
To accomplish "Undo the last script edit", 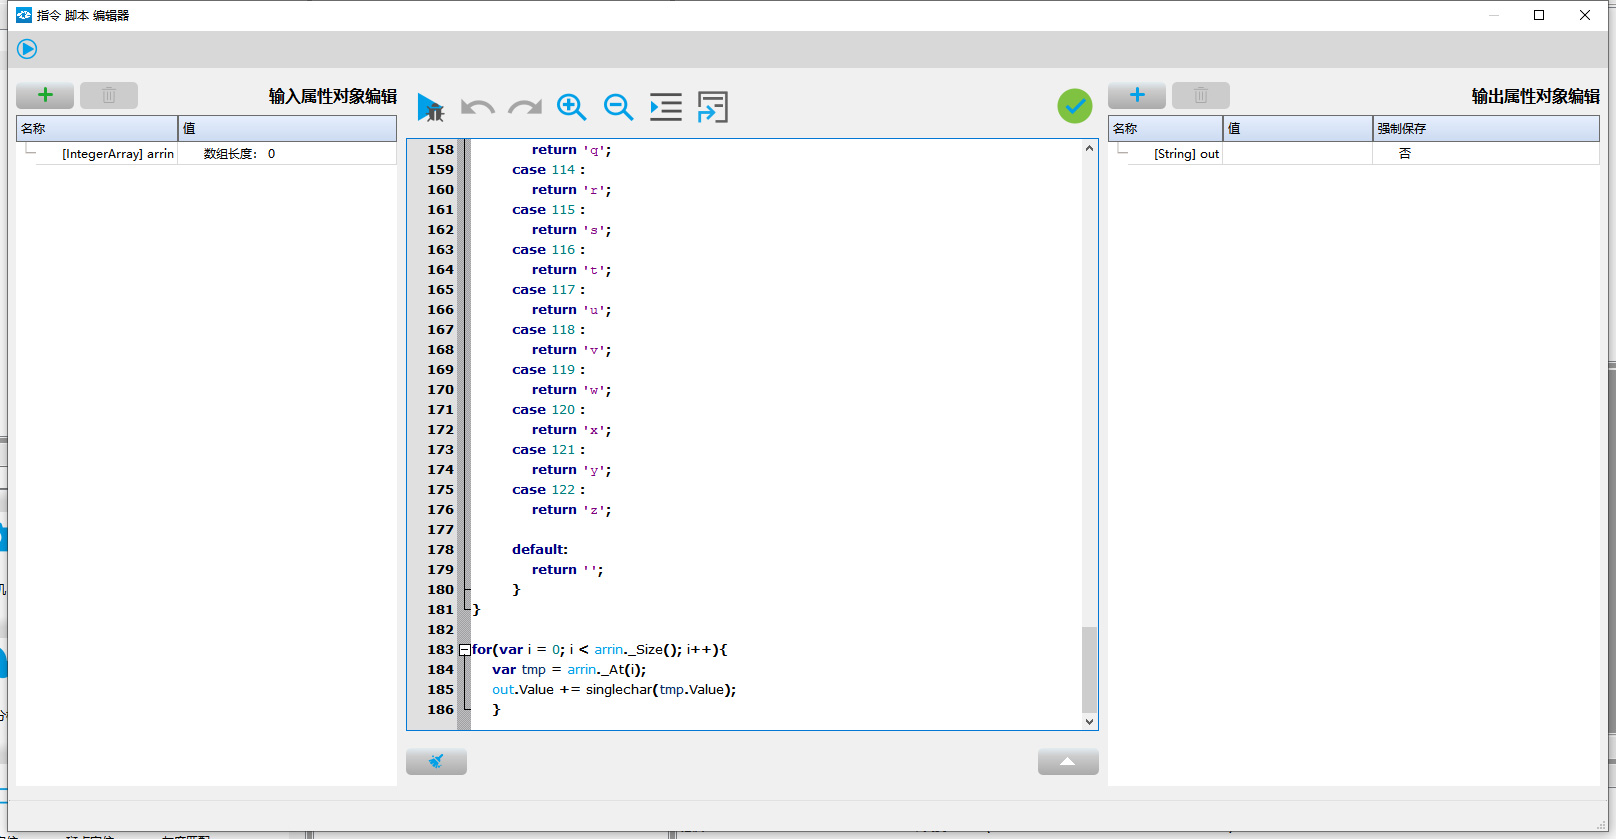I will click(478, 107).
